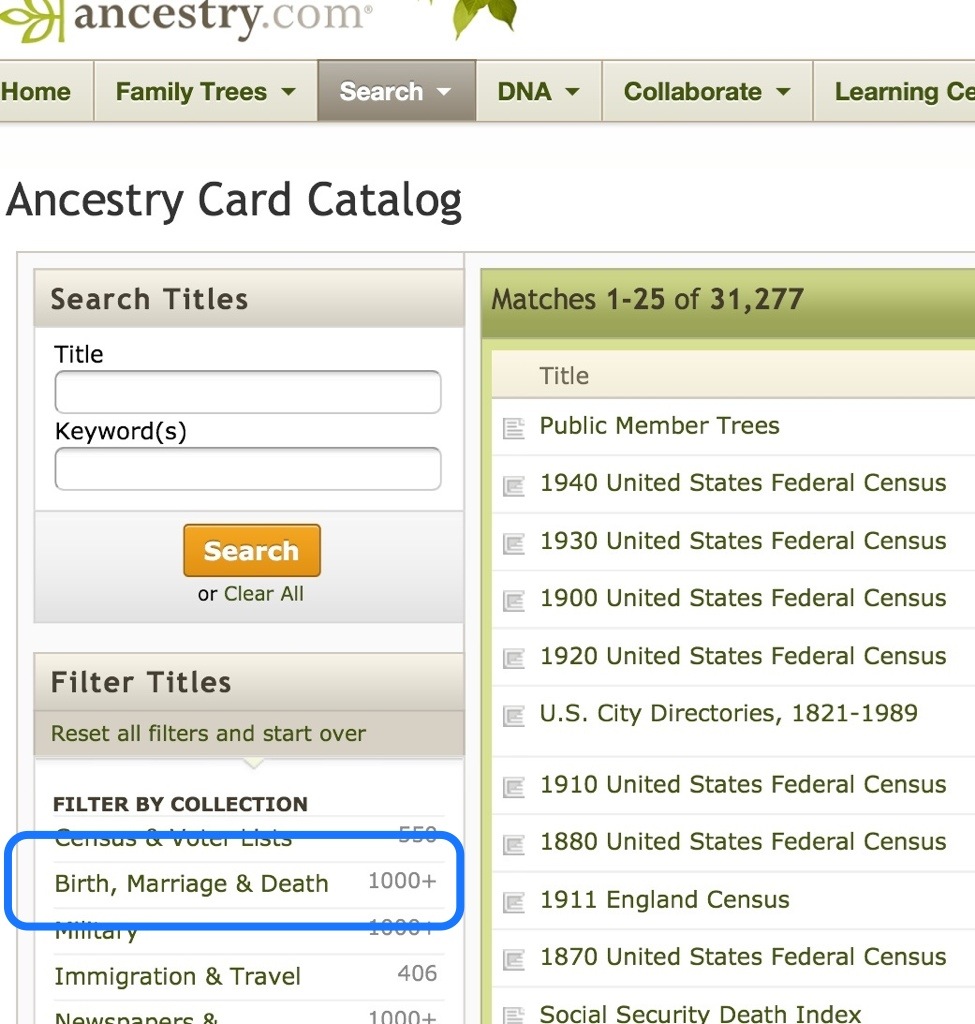
Task: Click the Keyword(s) input field
Action: (248, 469)
